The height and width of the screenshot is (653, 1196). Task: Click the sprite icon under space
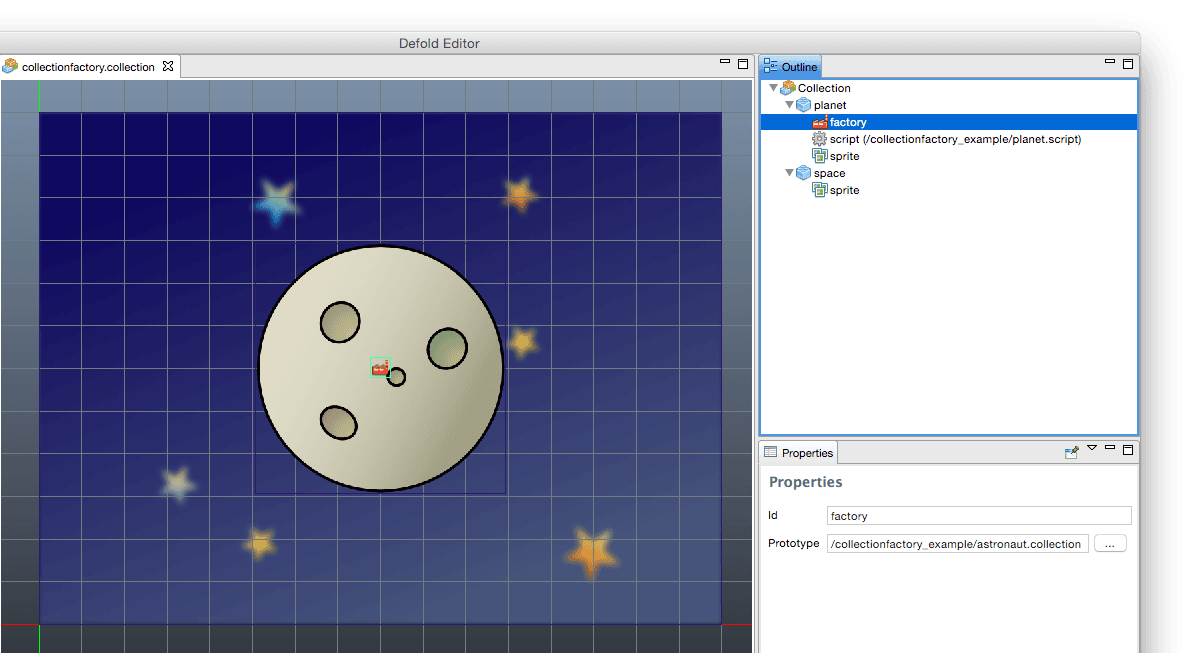(820, 190)
